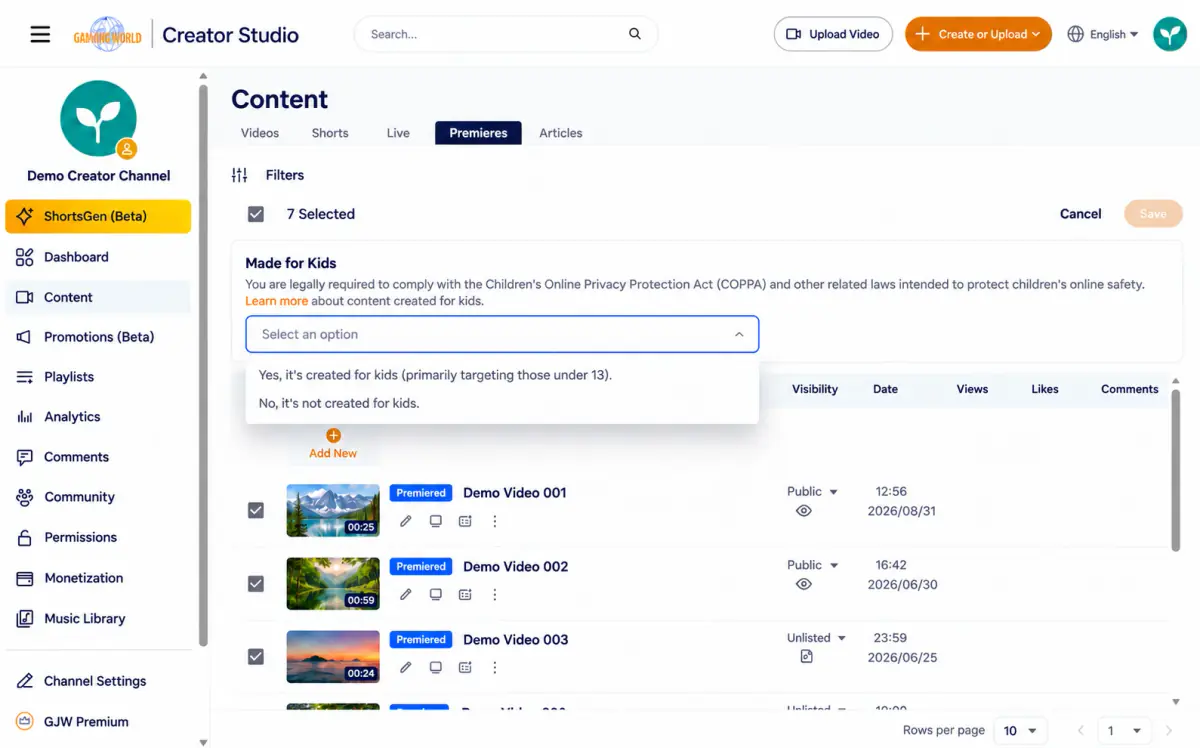
Task: Uncheck the Demo Video 001 checkbox
Action: (x=256, y=510)
